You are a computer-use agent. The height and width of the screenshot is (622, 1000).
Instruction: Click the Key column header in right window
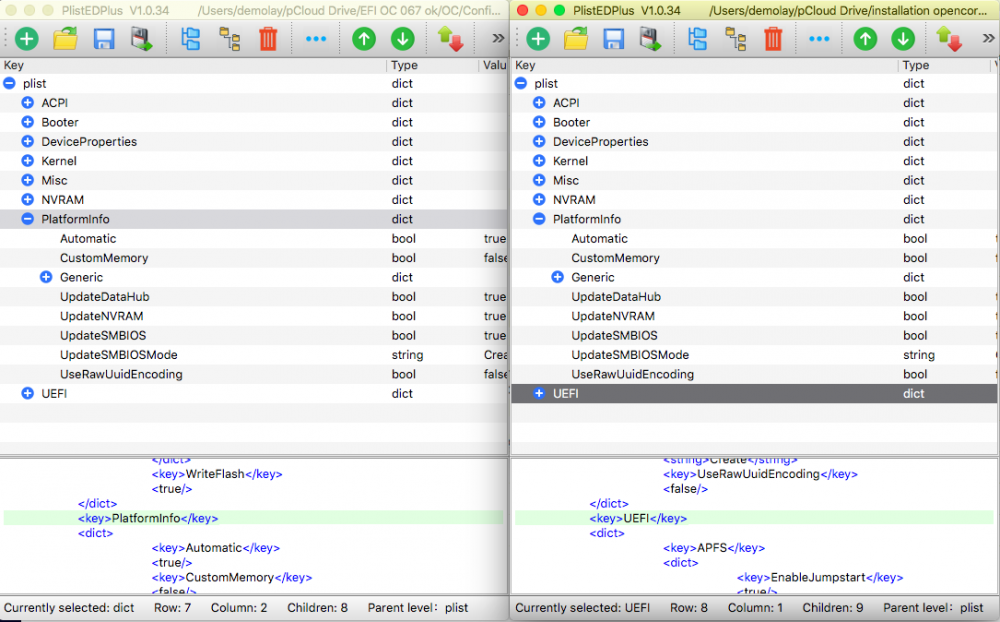point(704,65)
